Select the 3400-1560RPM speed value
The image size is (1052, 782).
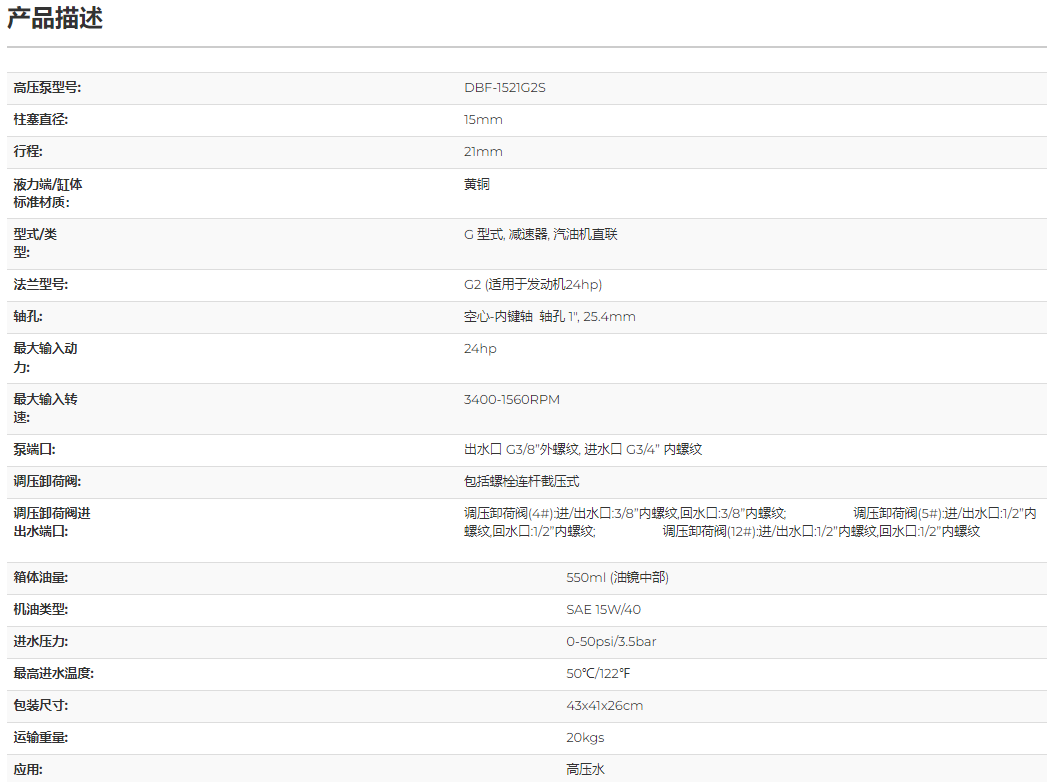point(511,400)
